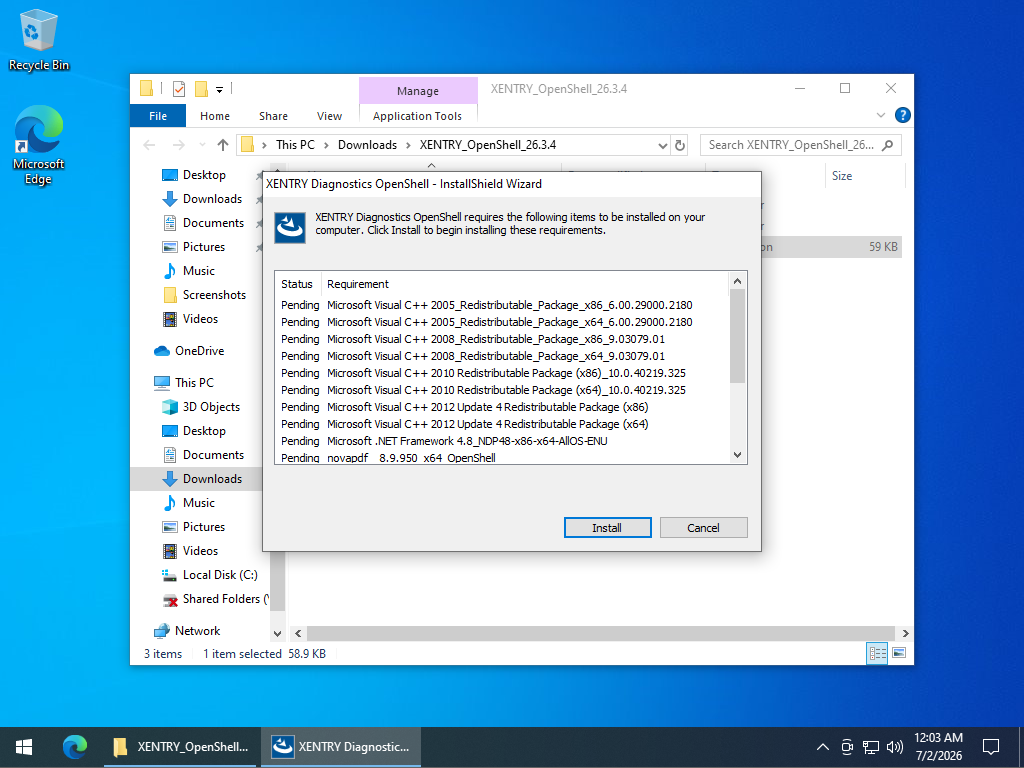Open recent locations dropdown in Explorer
Screen dimensions: 1024x768
click(202, 145)
